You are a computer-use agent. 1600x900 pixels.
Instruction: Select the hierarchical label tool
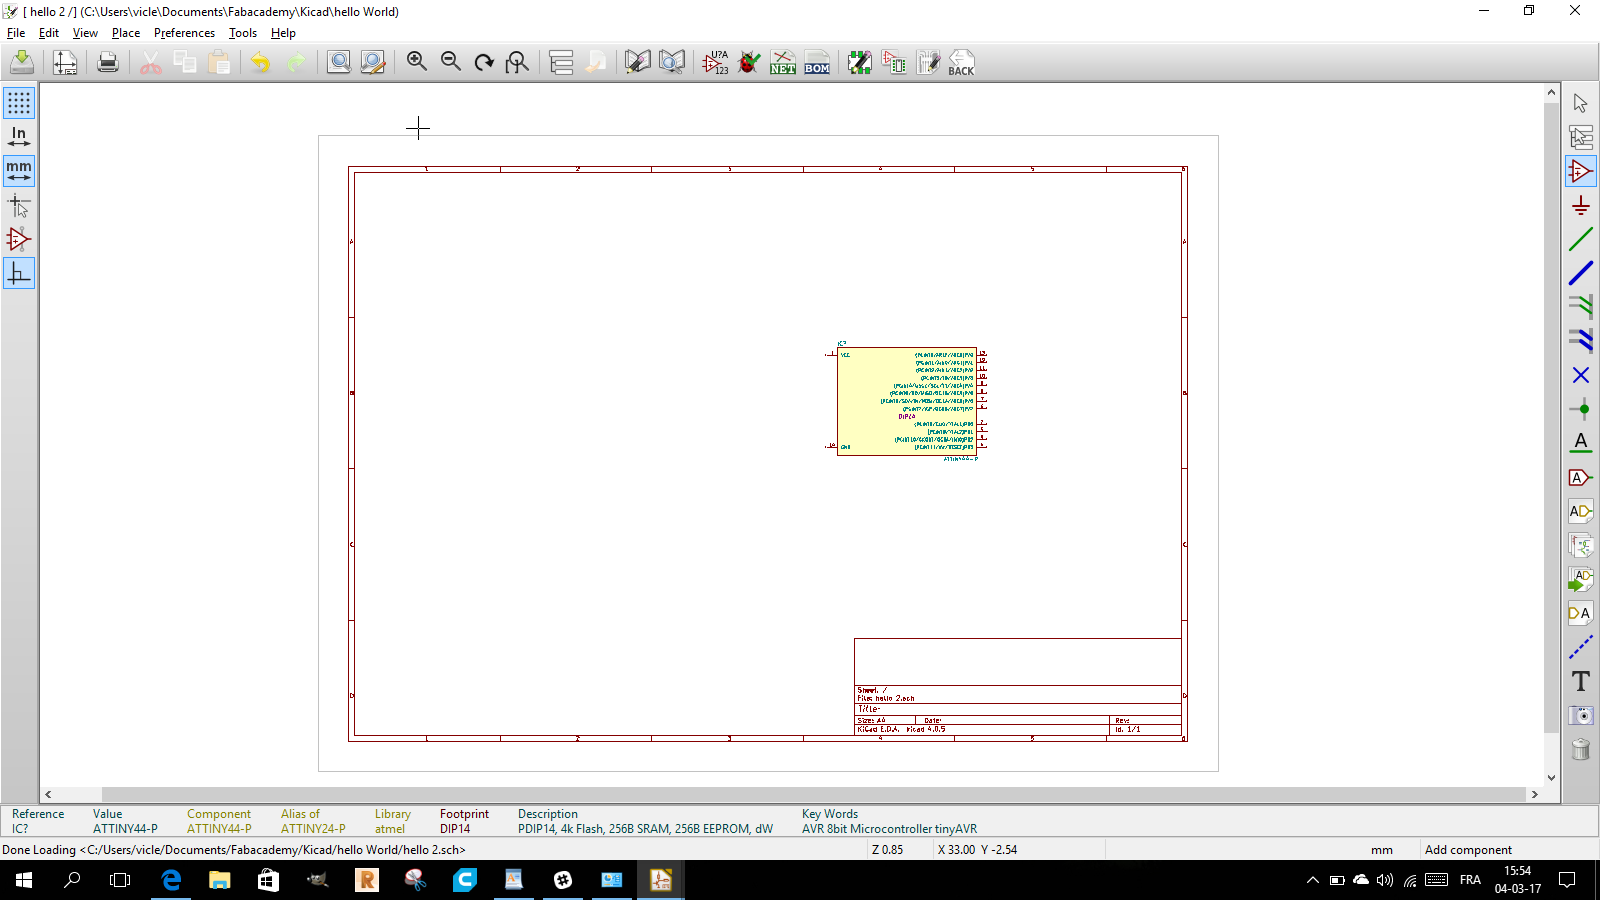[x=1581, y=511]
